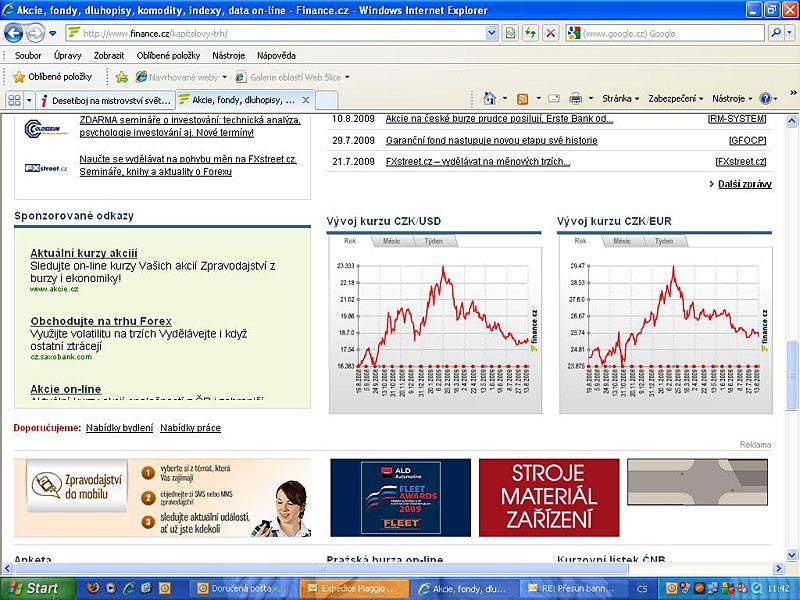Image resolution: width=800 pixels, height=600 pixels.
Task: Click the Stroje Materiál Zařízení banner
Action: pos(549,497)
